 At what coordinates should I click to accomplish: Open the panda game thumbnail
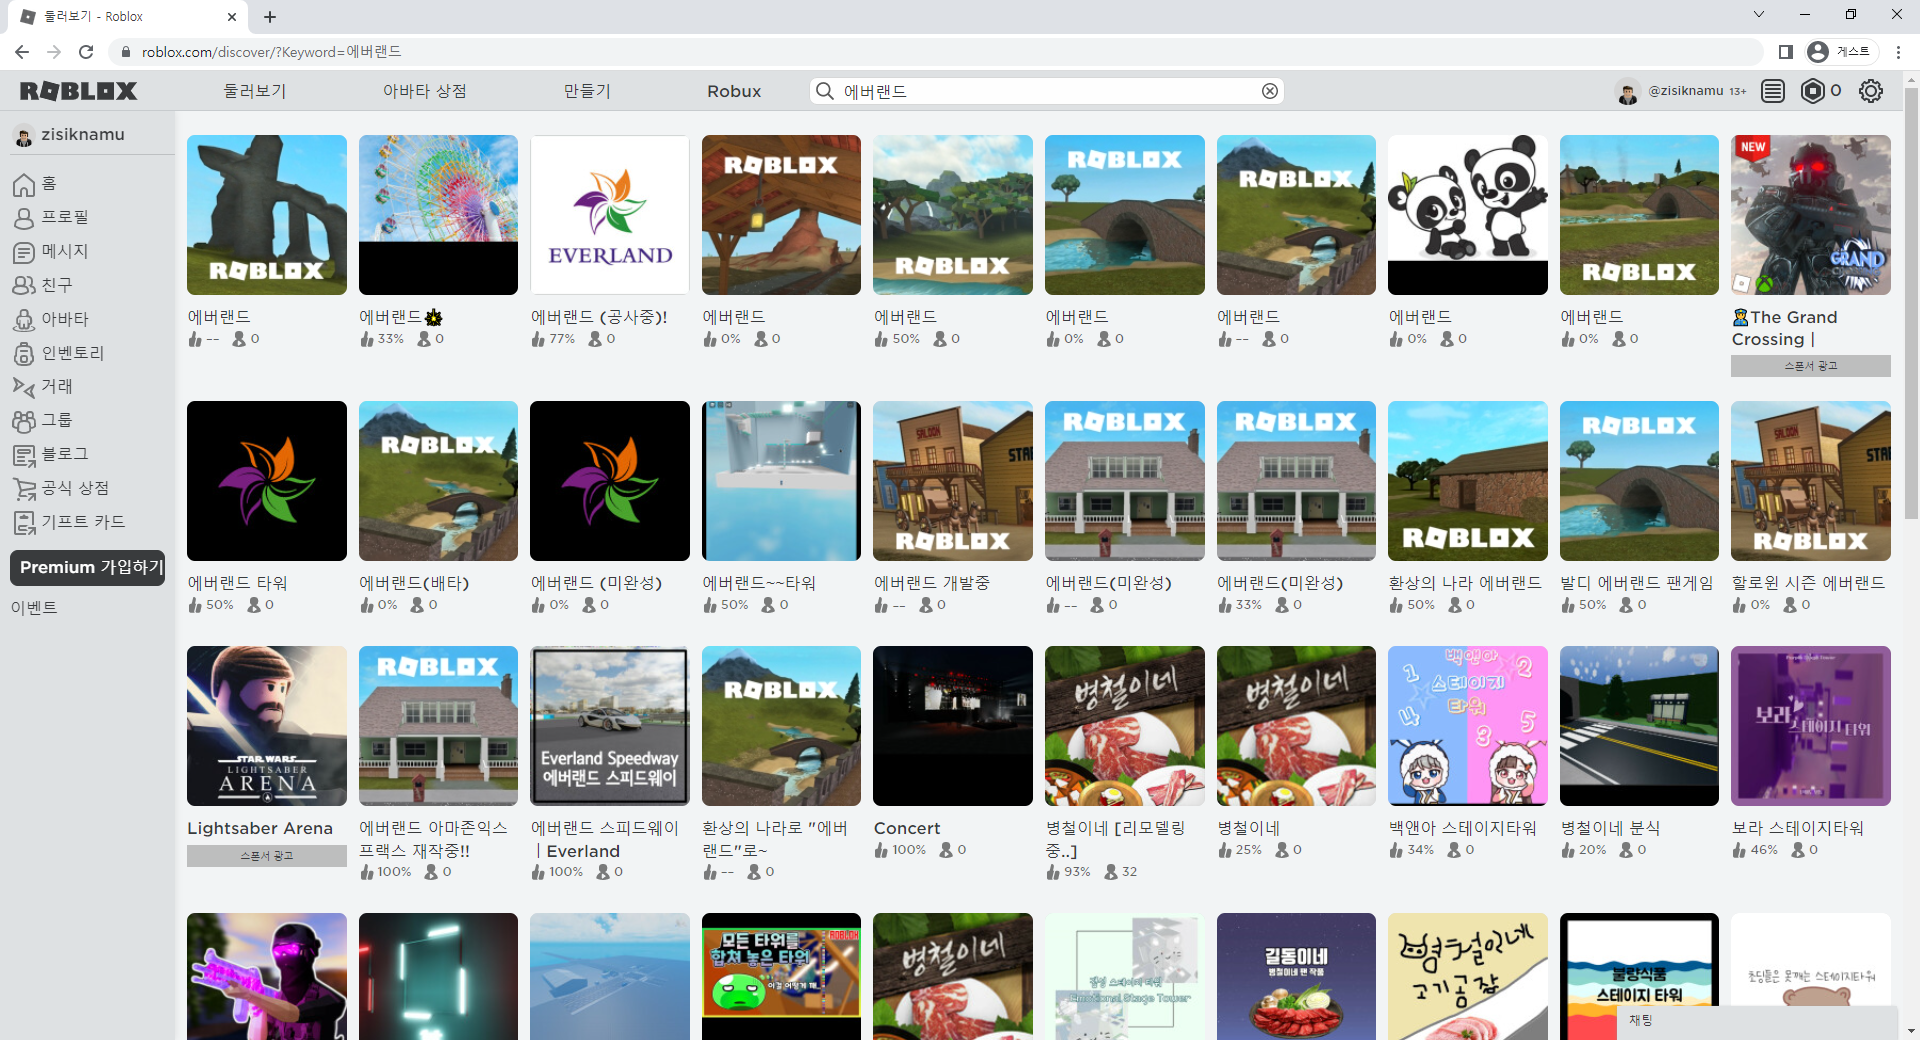tap(1468, 215)
